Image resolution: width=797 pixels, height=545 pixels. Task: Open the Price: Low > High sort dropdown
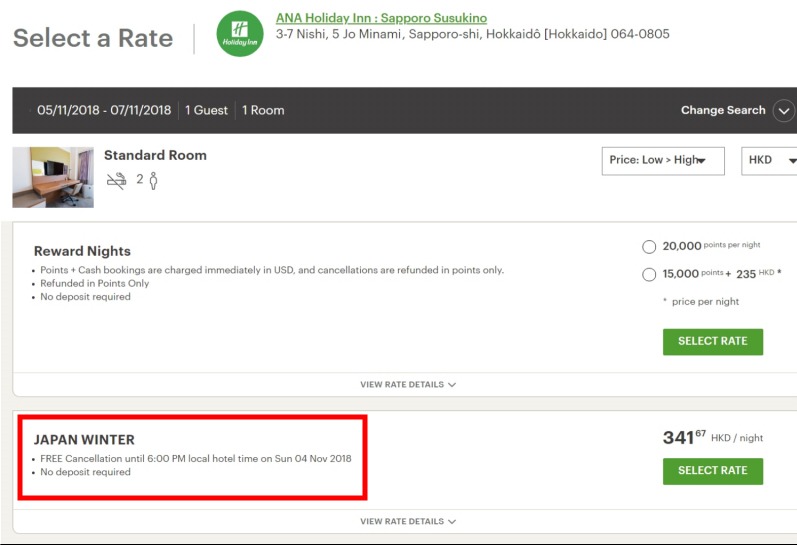click(662, 160)
